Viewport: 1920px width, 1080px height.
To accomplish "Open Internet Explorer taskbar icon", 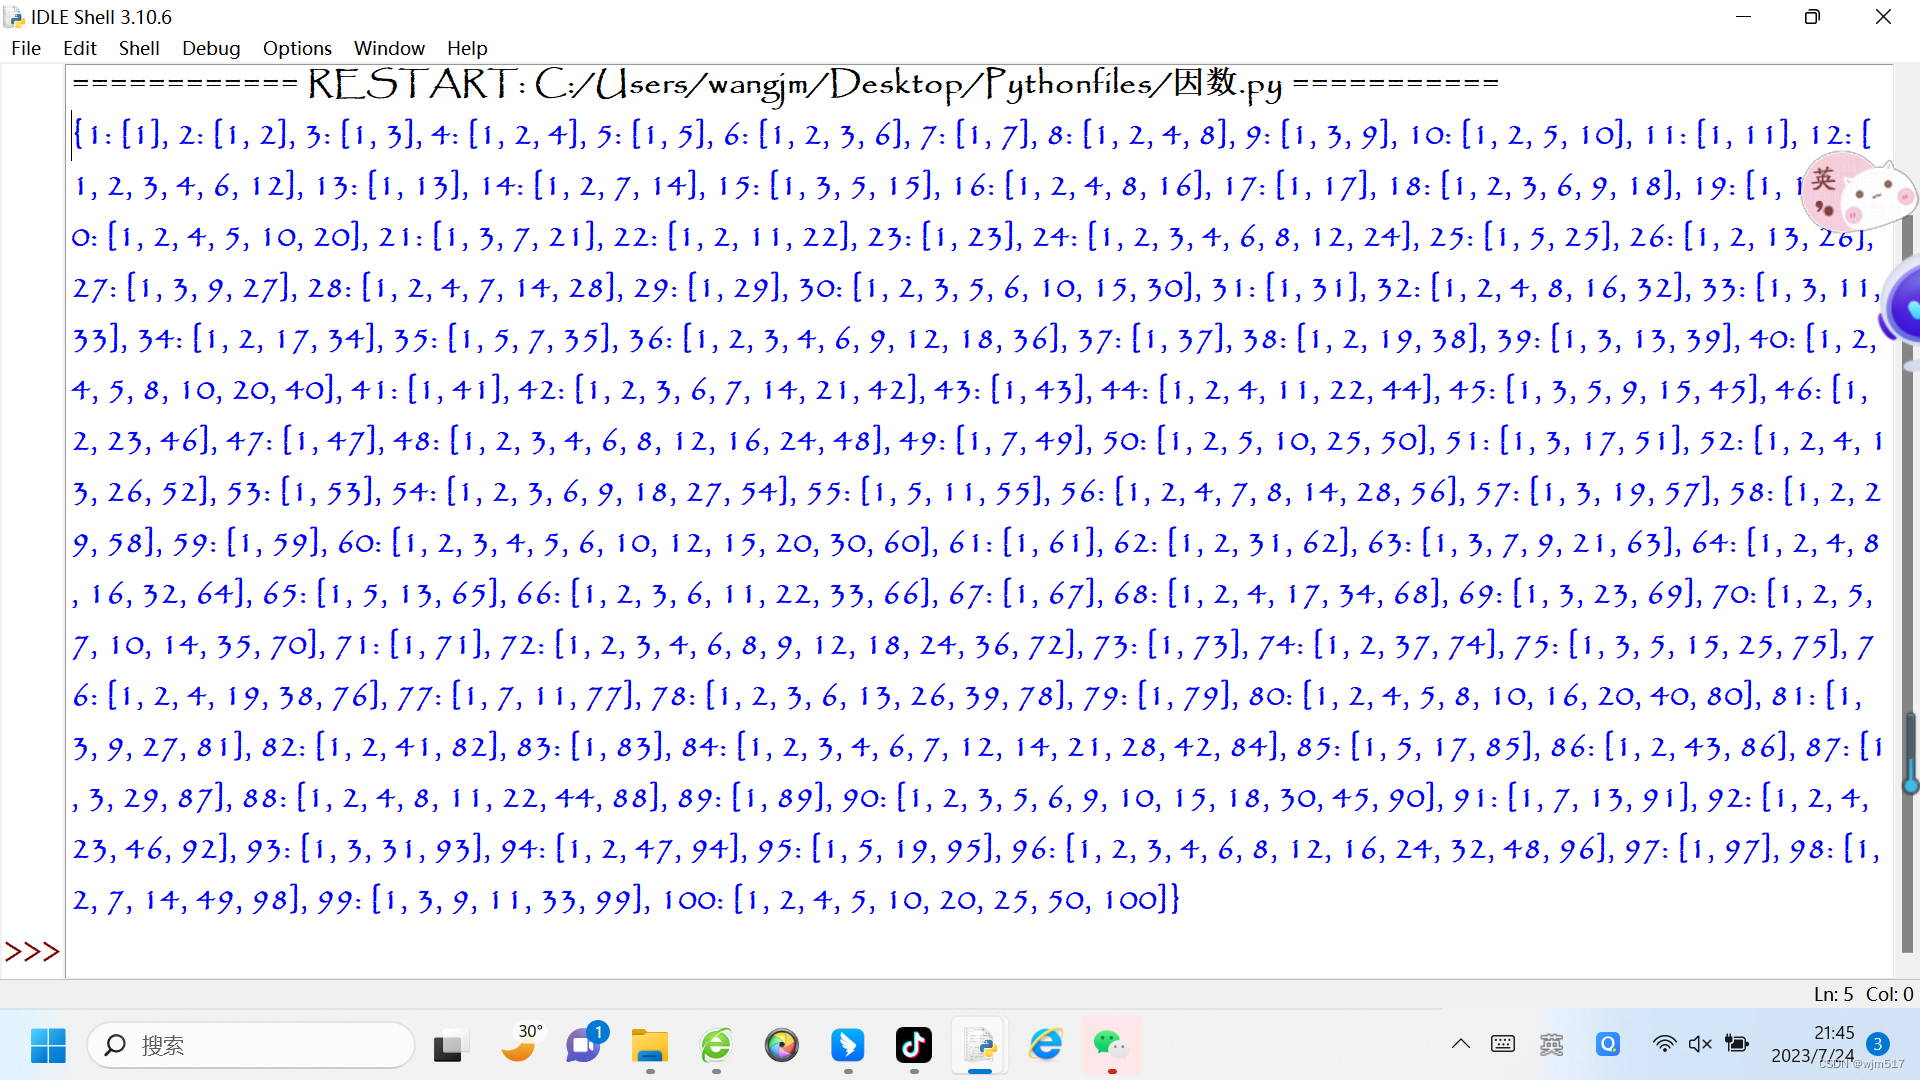I will point(1046,1045).
